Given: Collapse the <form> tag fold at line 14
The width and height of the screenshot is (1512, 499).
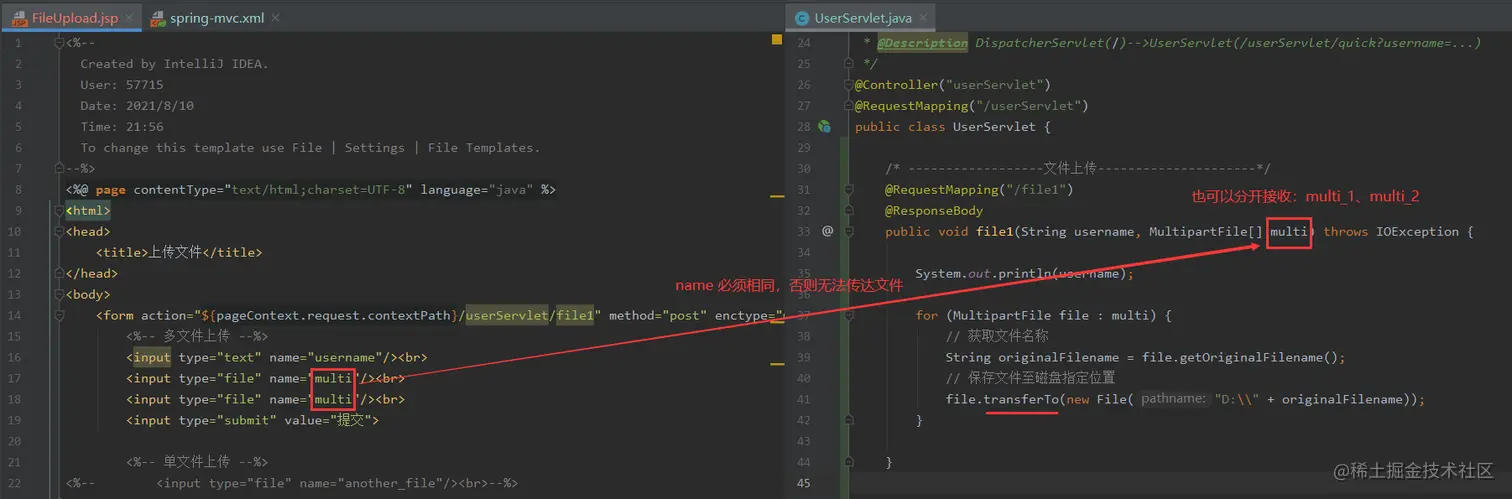Looking at the screenshot, I should 62,315.
